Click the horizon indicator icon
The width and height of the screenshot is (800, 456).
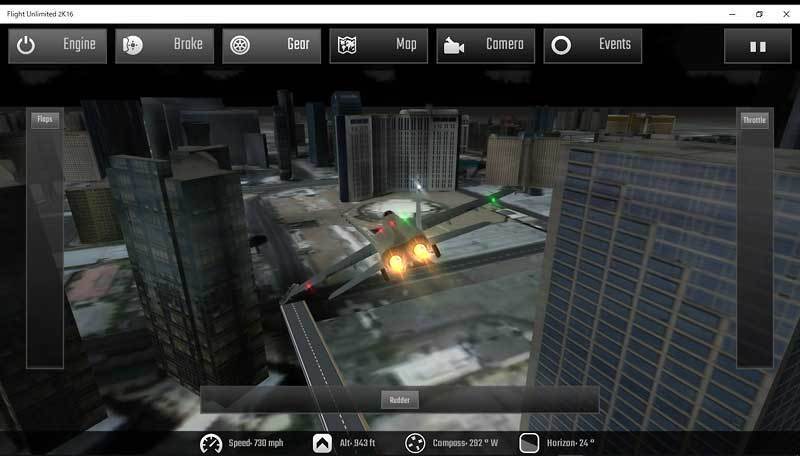[x=529, y=443]
